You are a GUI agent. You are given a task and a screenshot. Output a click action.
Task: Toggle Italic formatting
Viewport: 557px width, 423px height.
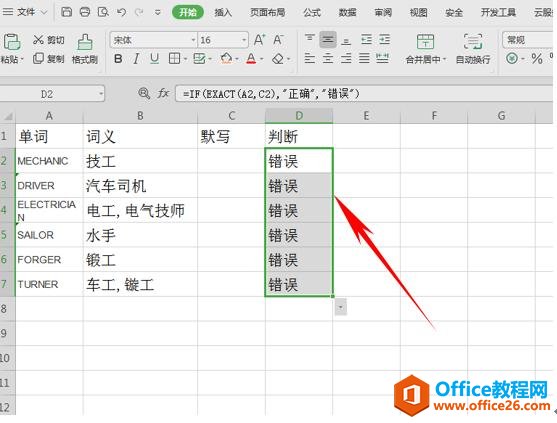[136, 59]
